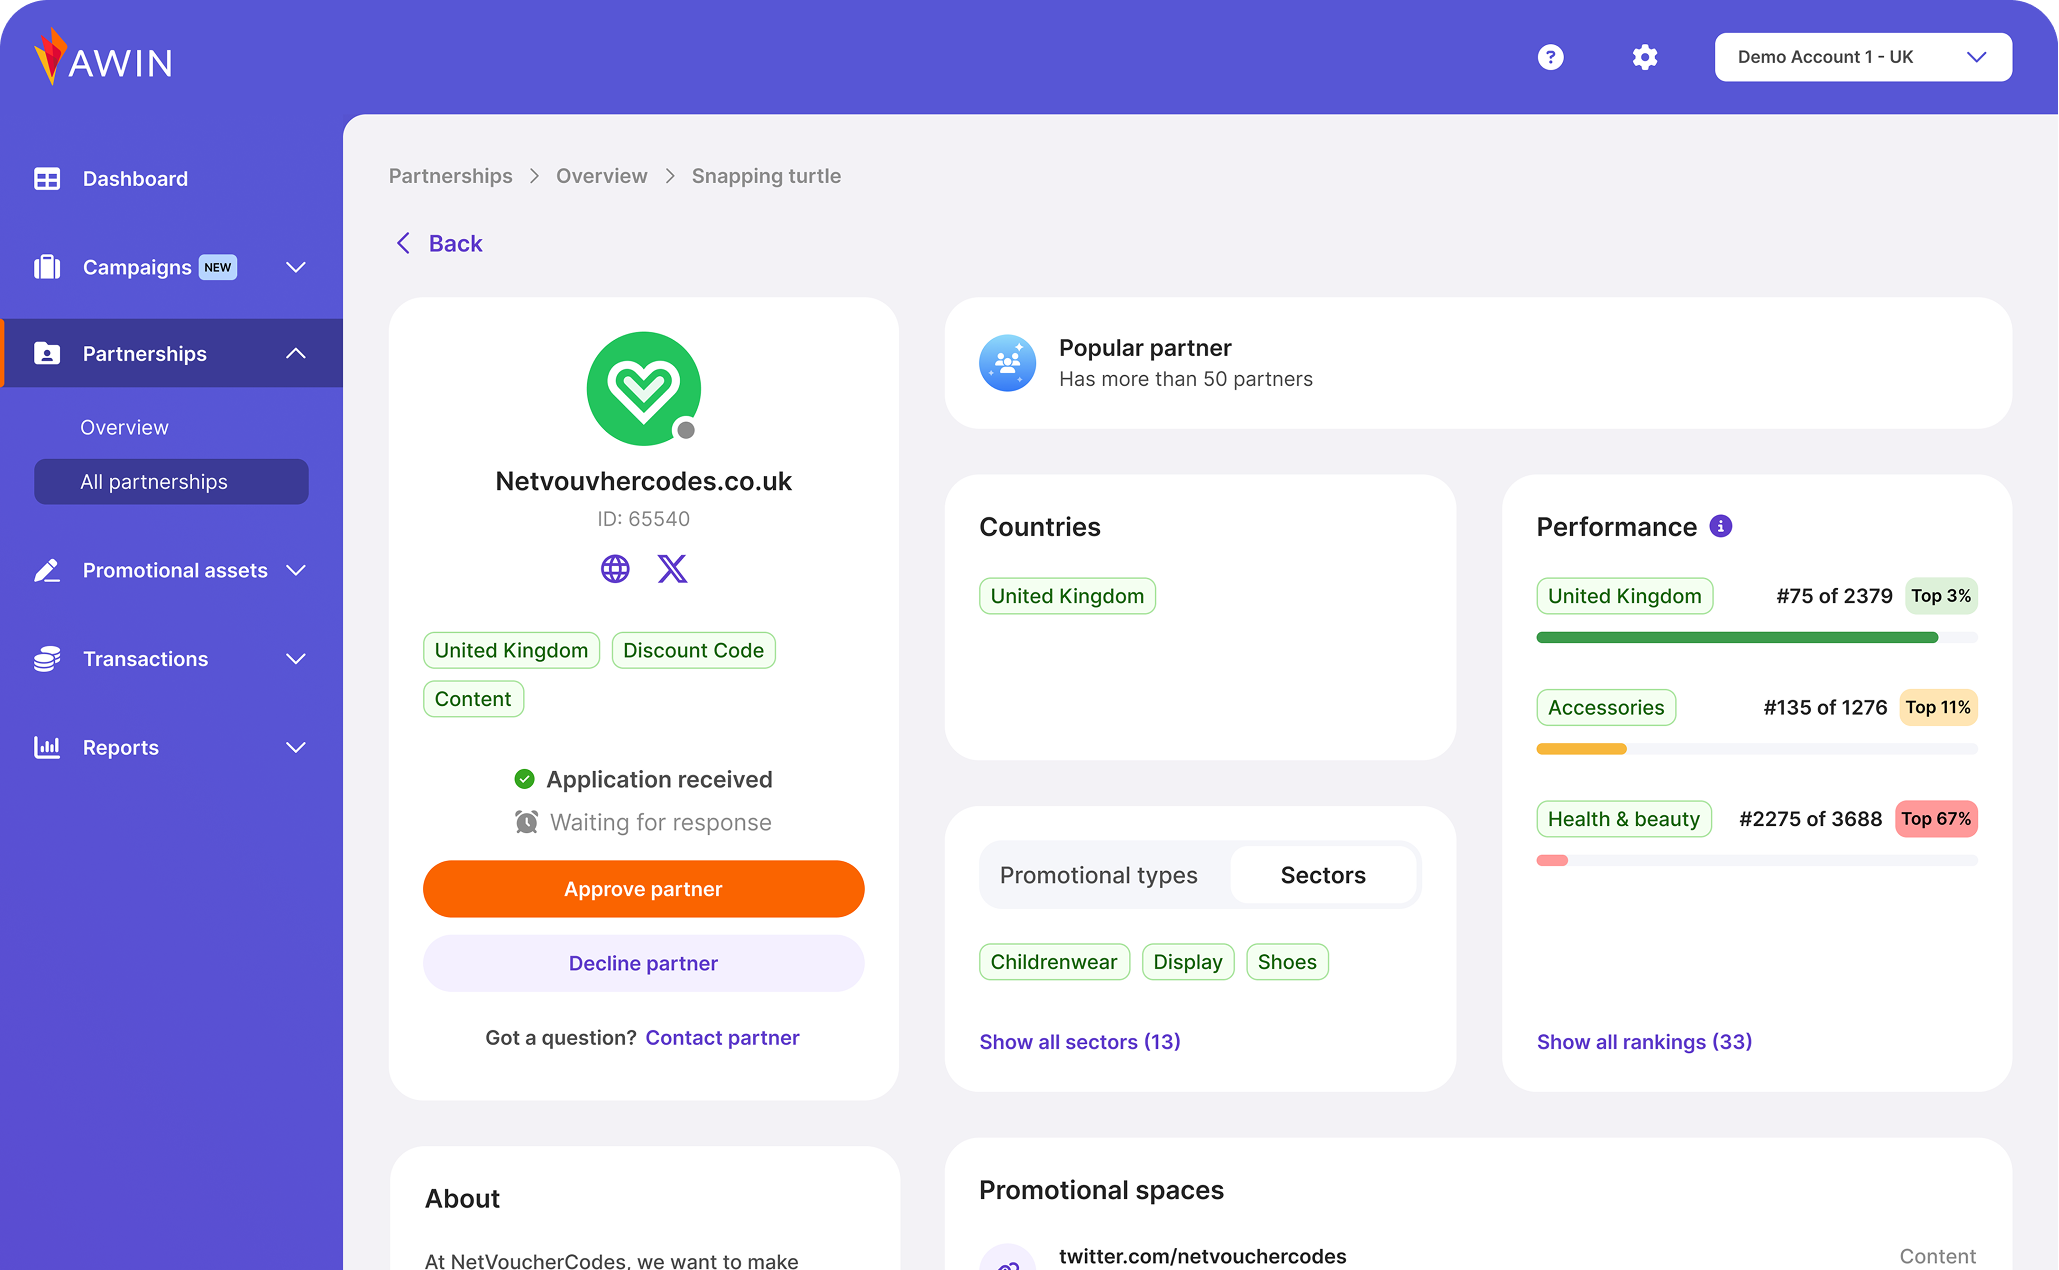Screen dimensions: 2059x1270
Task: Click the Waiting for response clock icon
Action: click(526, 822)
